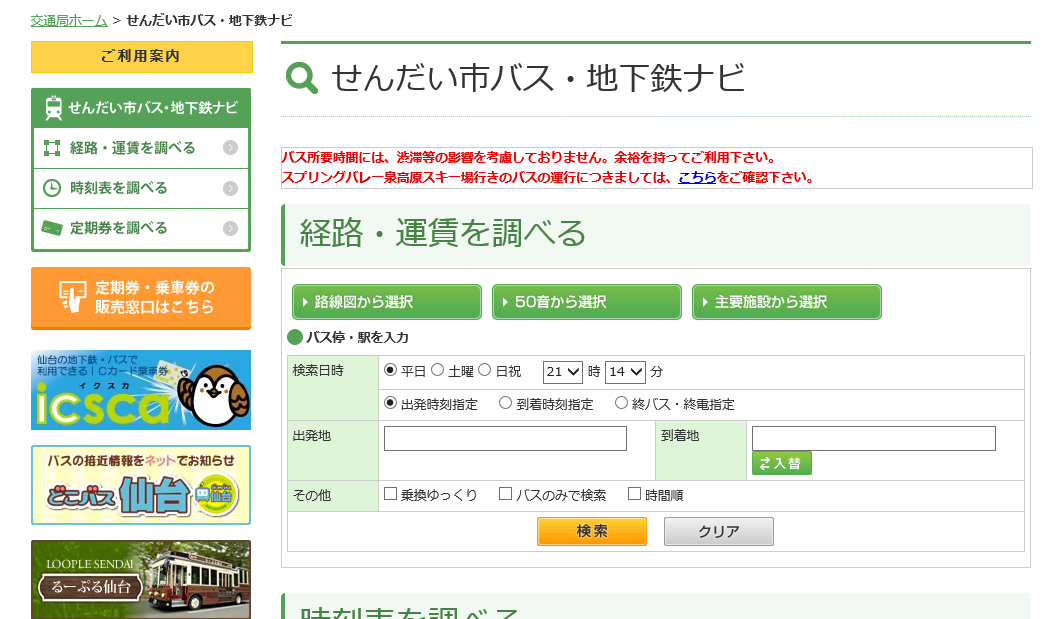Screen dimensions: 1048x619
Task: Click the ticket window icon on the orange banner
Action: [x=70, y=298]
